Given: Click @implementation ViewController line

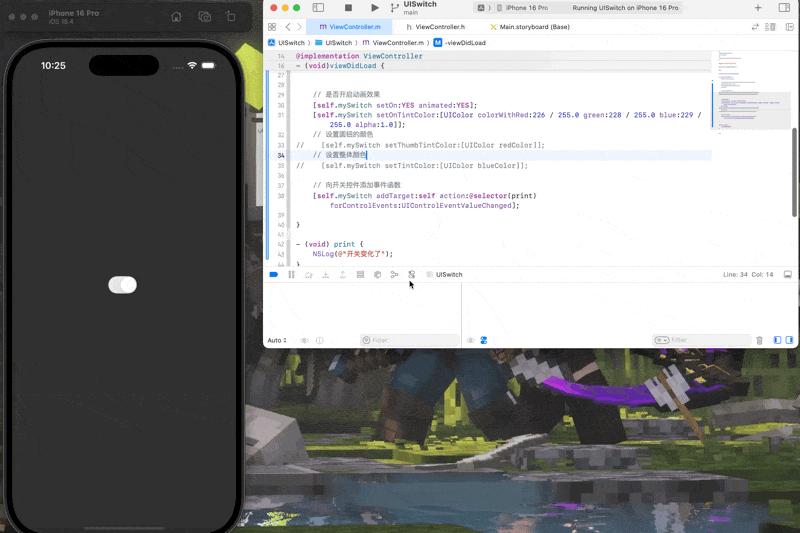Looking at the screenshot, I should coord(359,56).
